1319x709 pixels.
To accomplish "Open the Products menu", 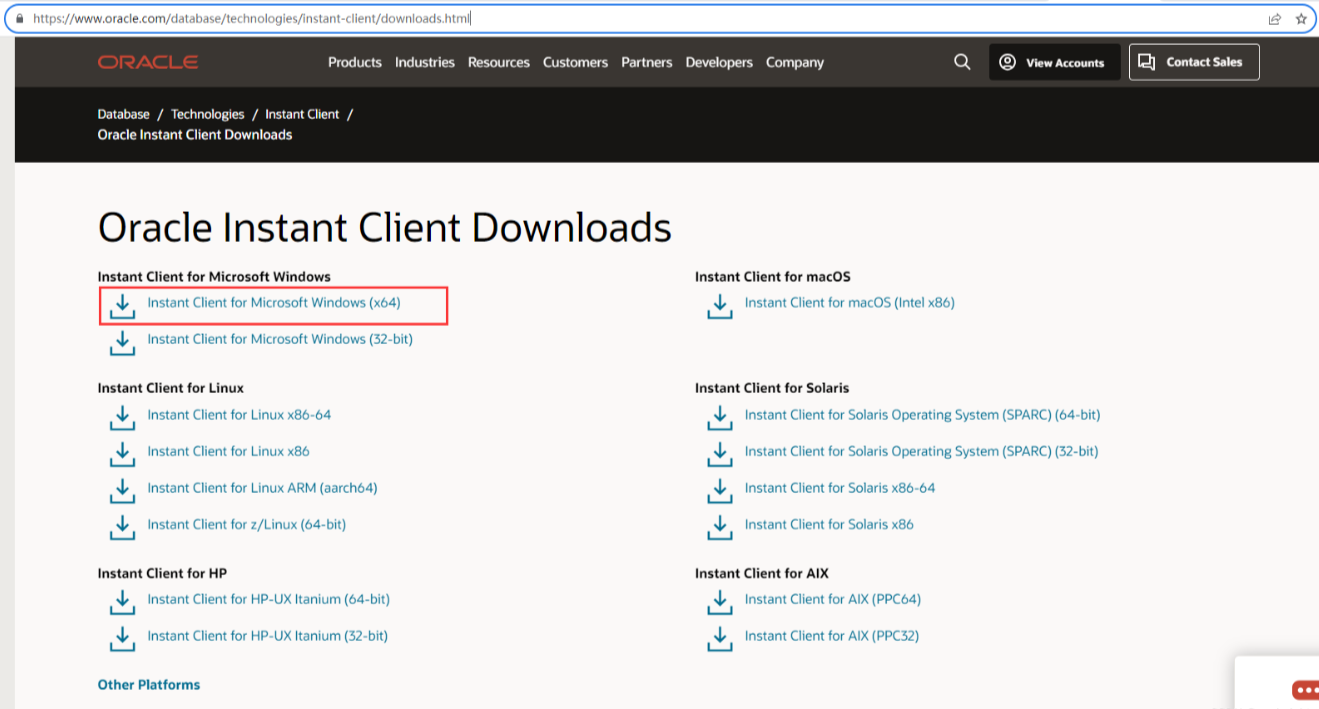I will tap(355, 62).
